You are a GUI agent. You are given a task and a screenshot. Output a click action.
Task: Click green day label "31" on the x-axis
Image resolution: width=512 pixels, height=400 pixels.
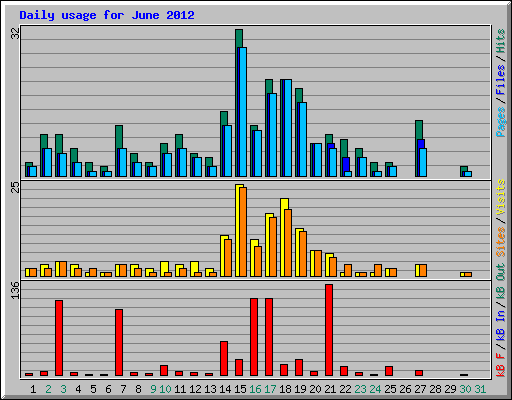[x=480, y=389]
